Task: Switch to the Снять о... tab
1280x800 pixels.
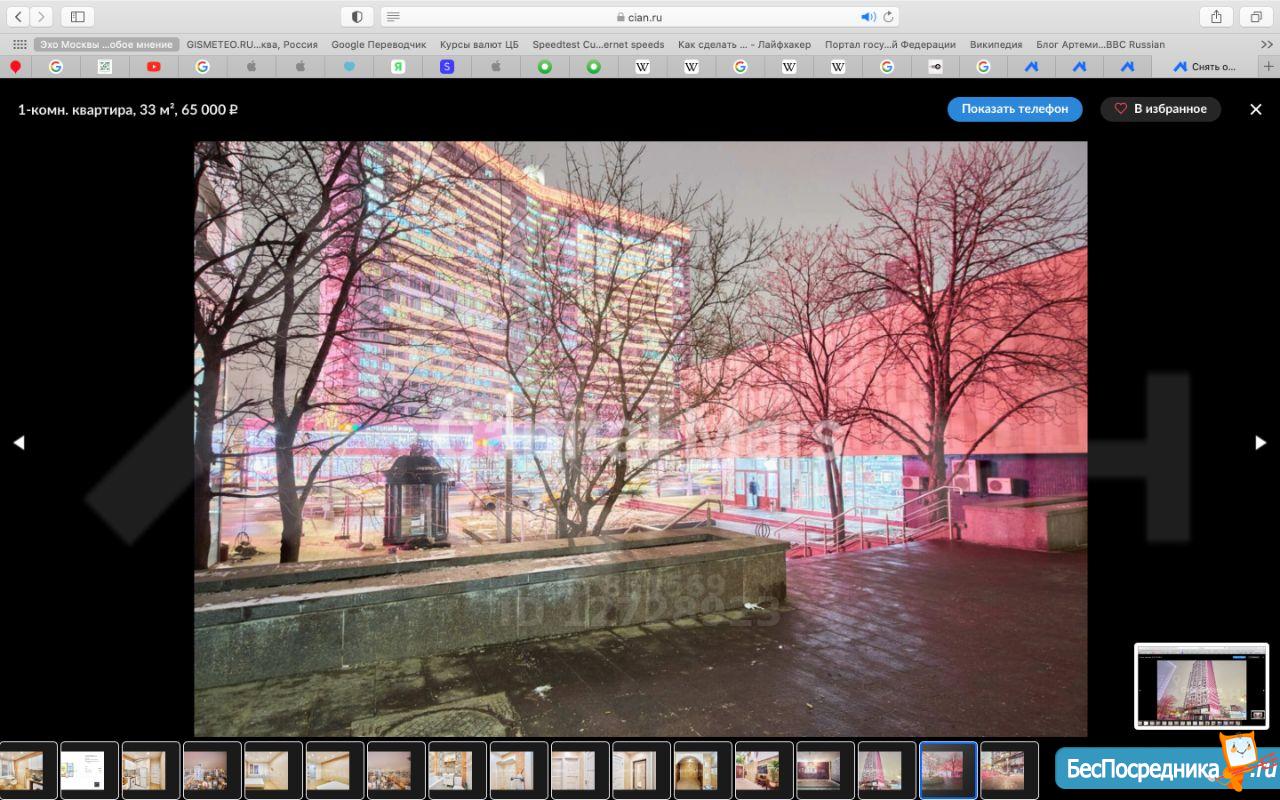Action: pyautogui.click(x=1205, y=66)
